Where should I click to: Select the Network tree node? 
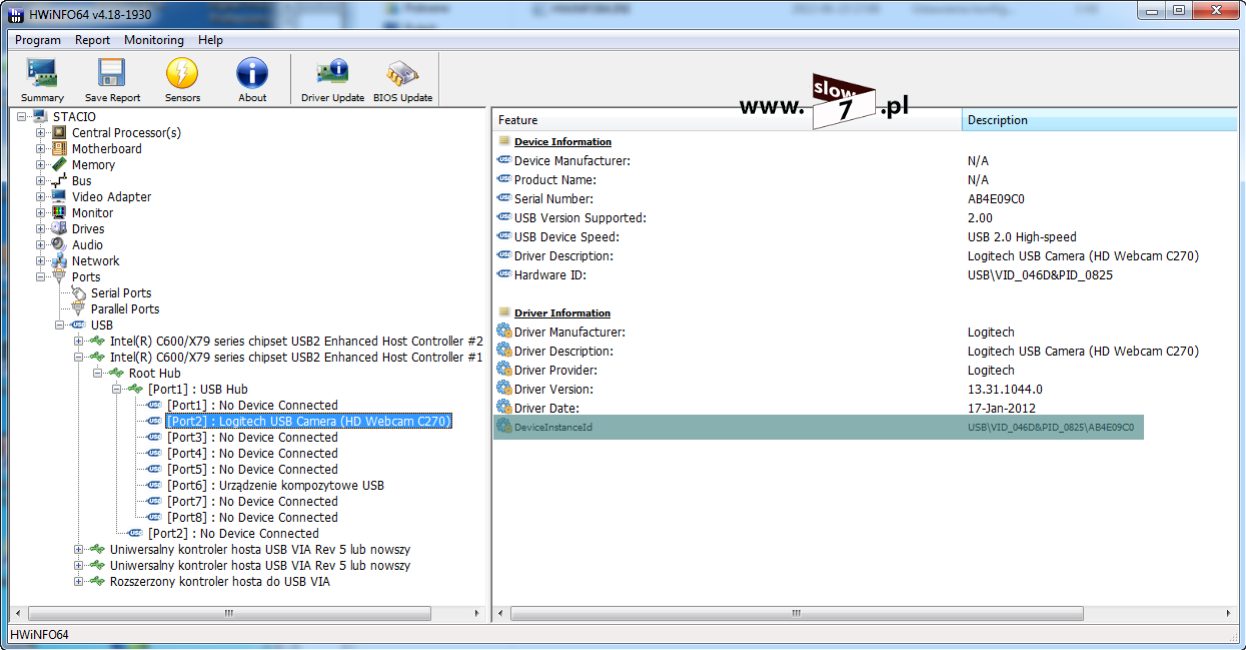[x=95, y=261]
